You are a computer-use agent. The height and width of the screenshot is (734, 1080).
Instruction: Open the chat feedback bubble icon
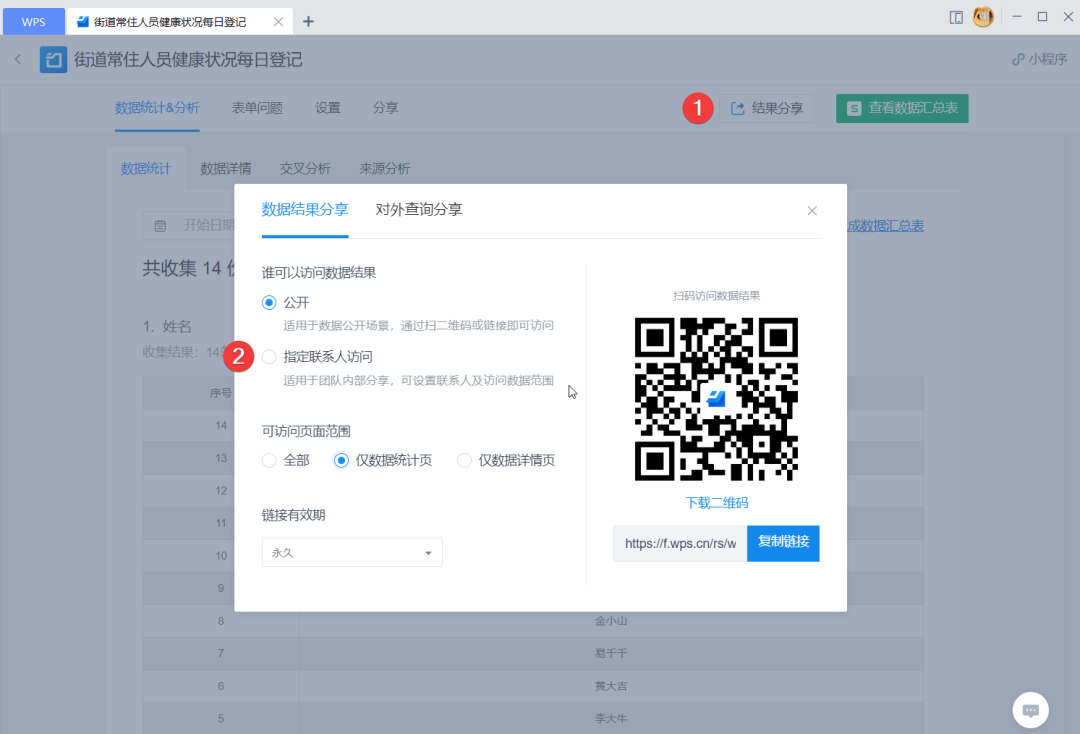tap(1030, 710)
